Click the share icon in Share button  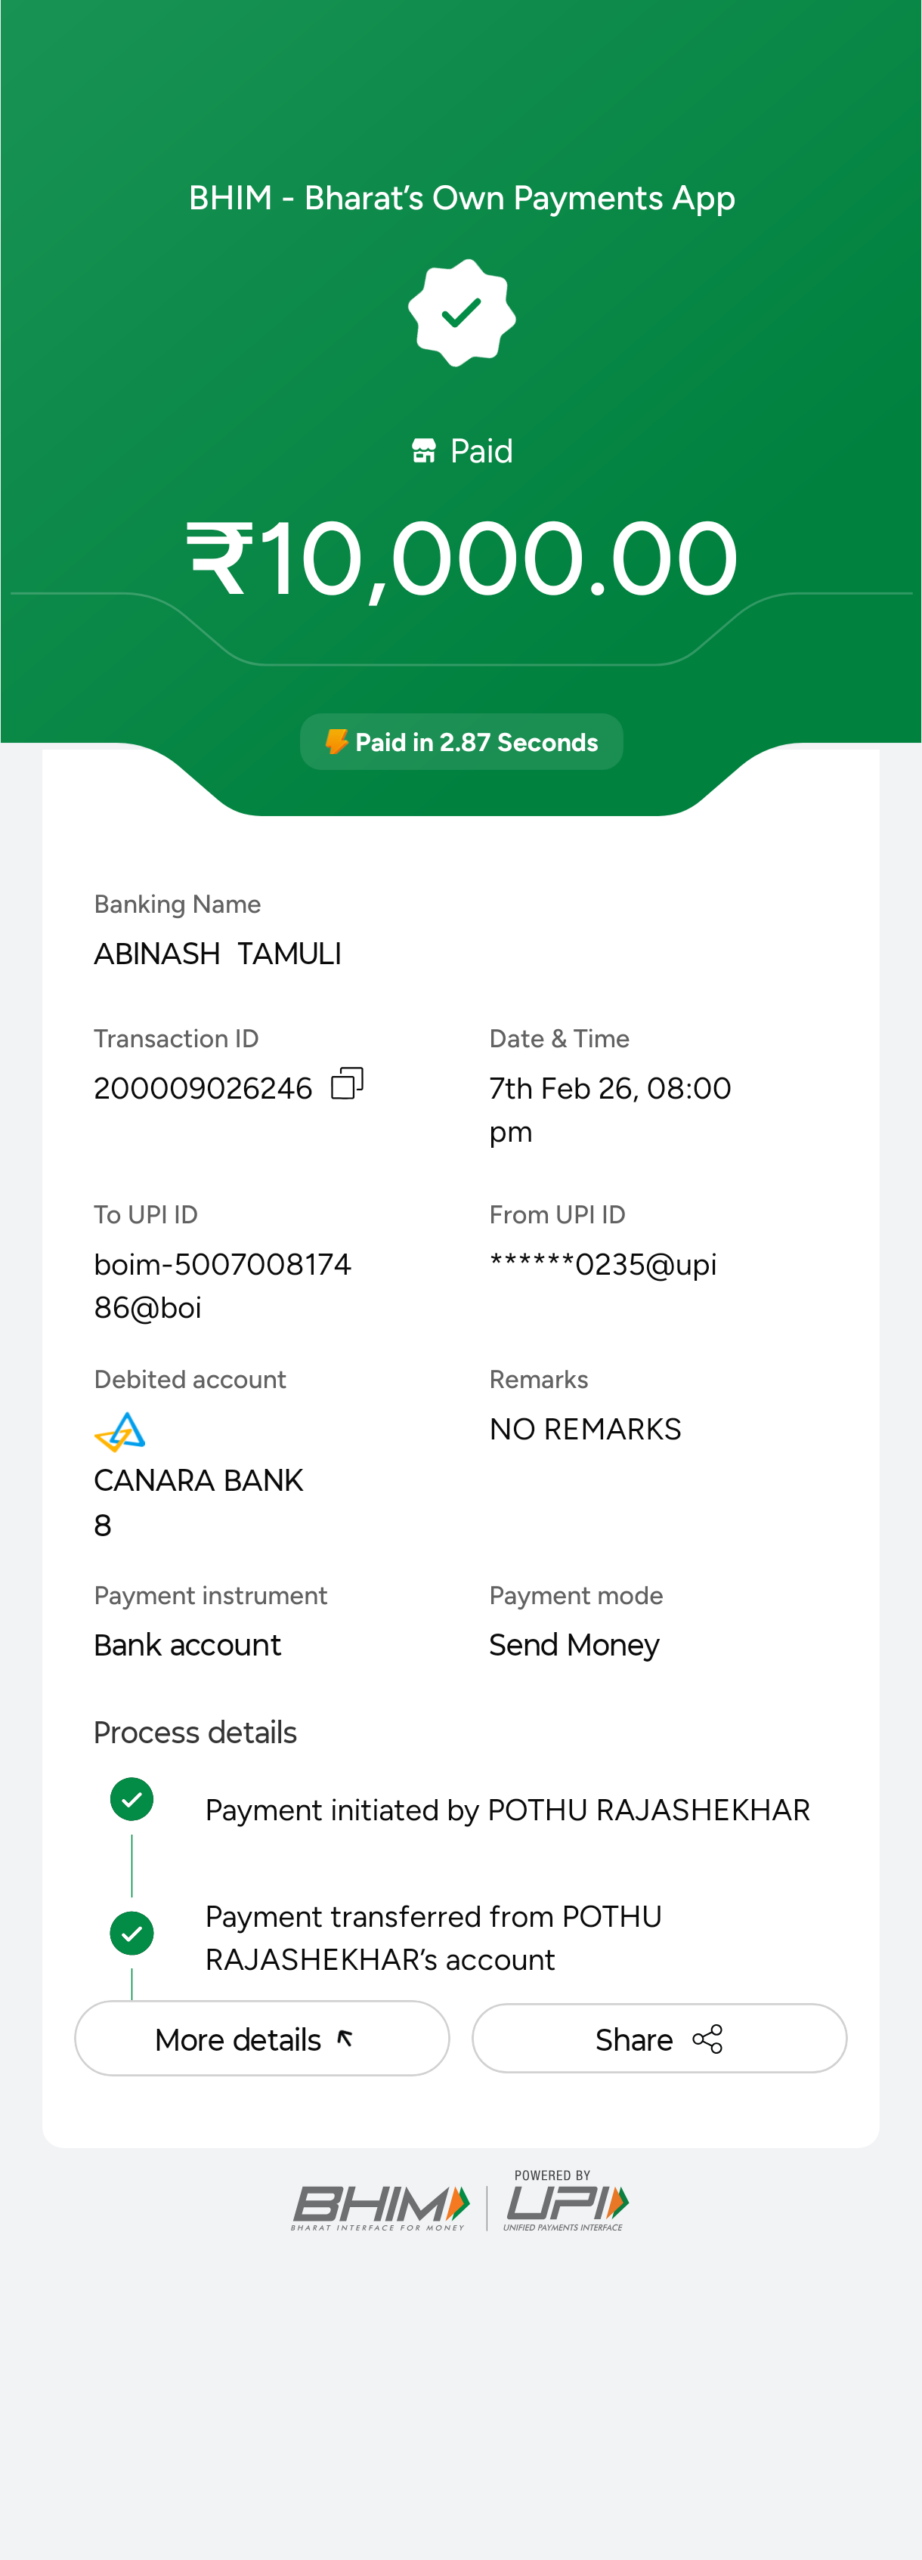point(707,2039)
